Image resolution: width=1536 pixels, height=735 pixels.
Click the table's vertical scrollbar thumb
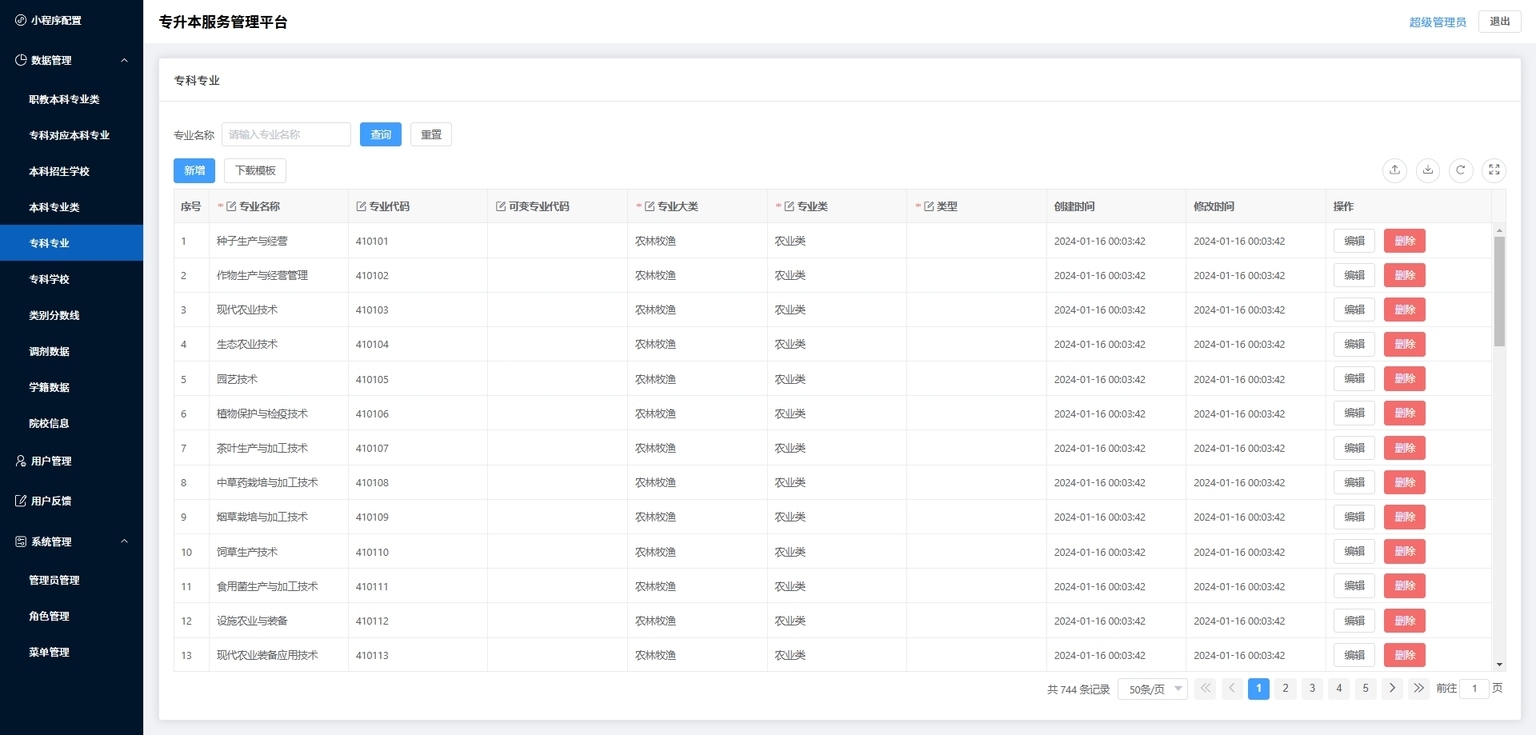pos(1499,290)
